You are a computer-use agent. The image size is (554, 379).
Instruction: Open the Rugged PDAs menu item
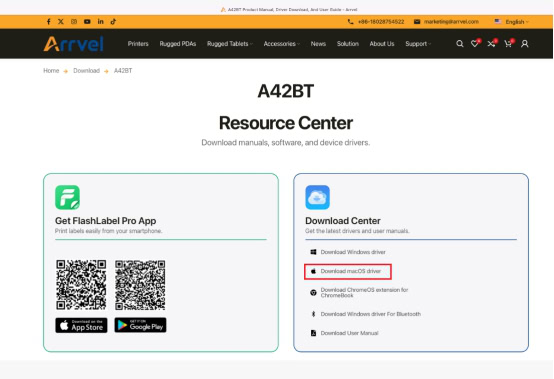pos(178,44)
